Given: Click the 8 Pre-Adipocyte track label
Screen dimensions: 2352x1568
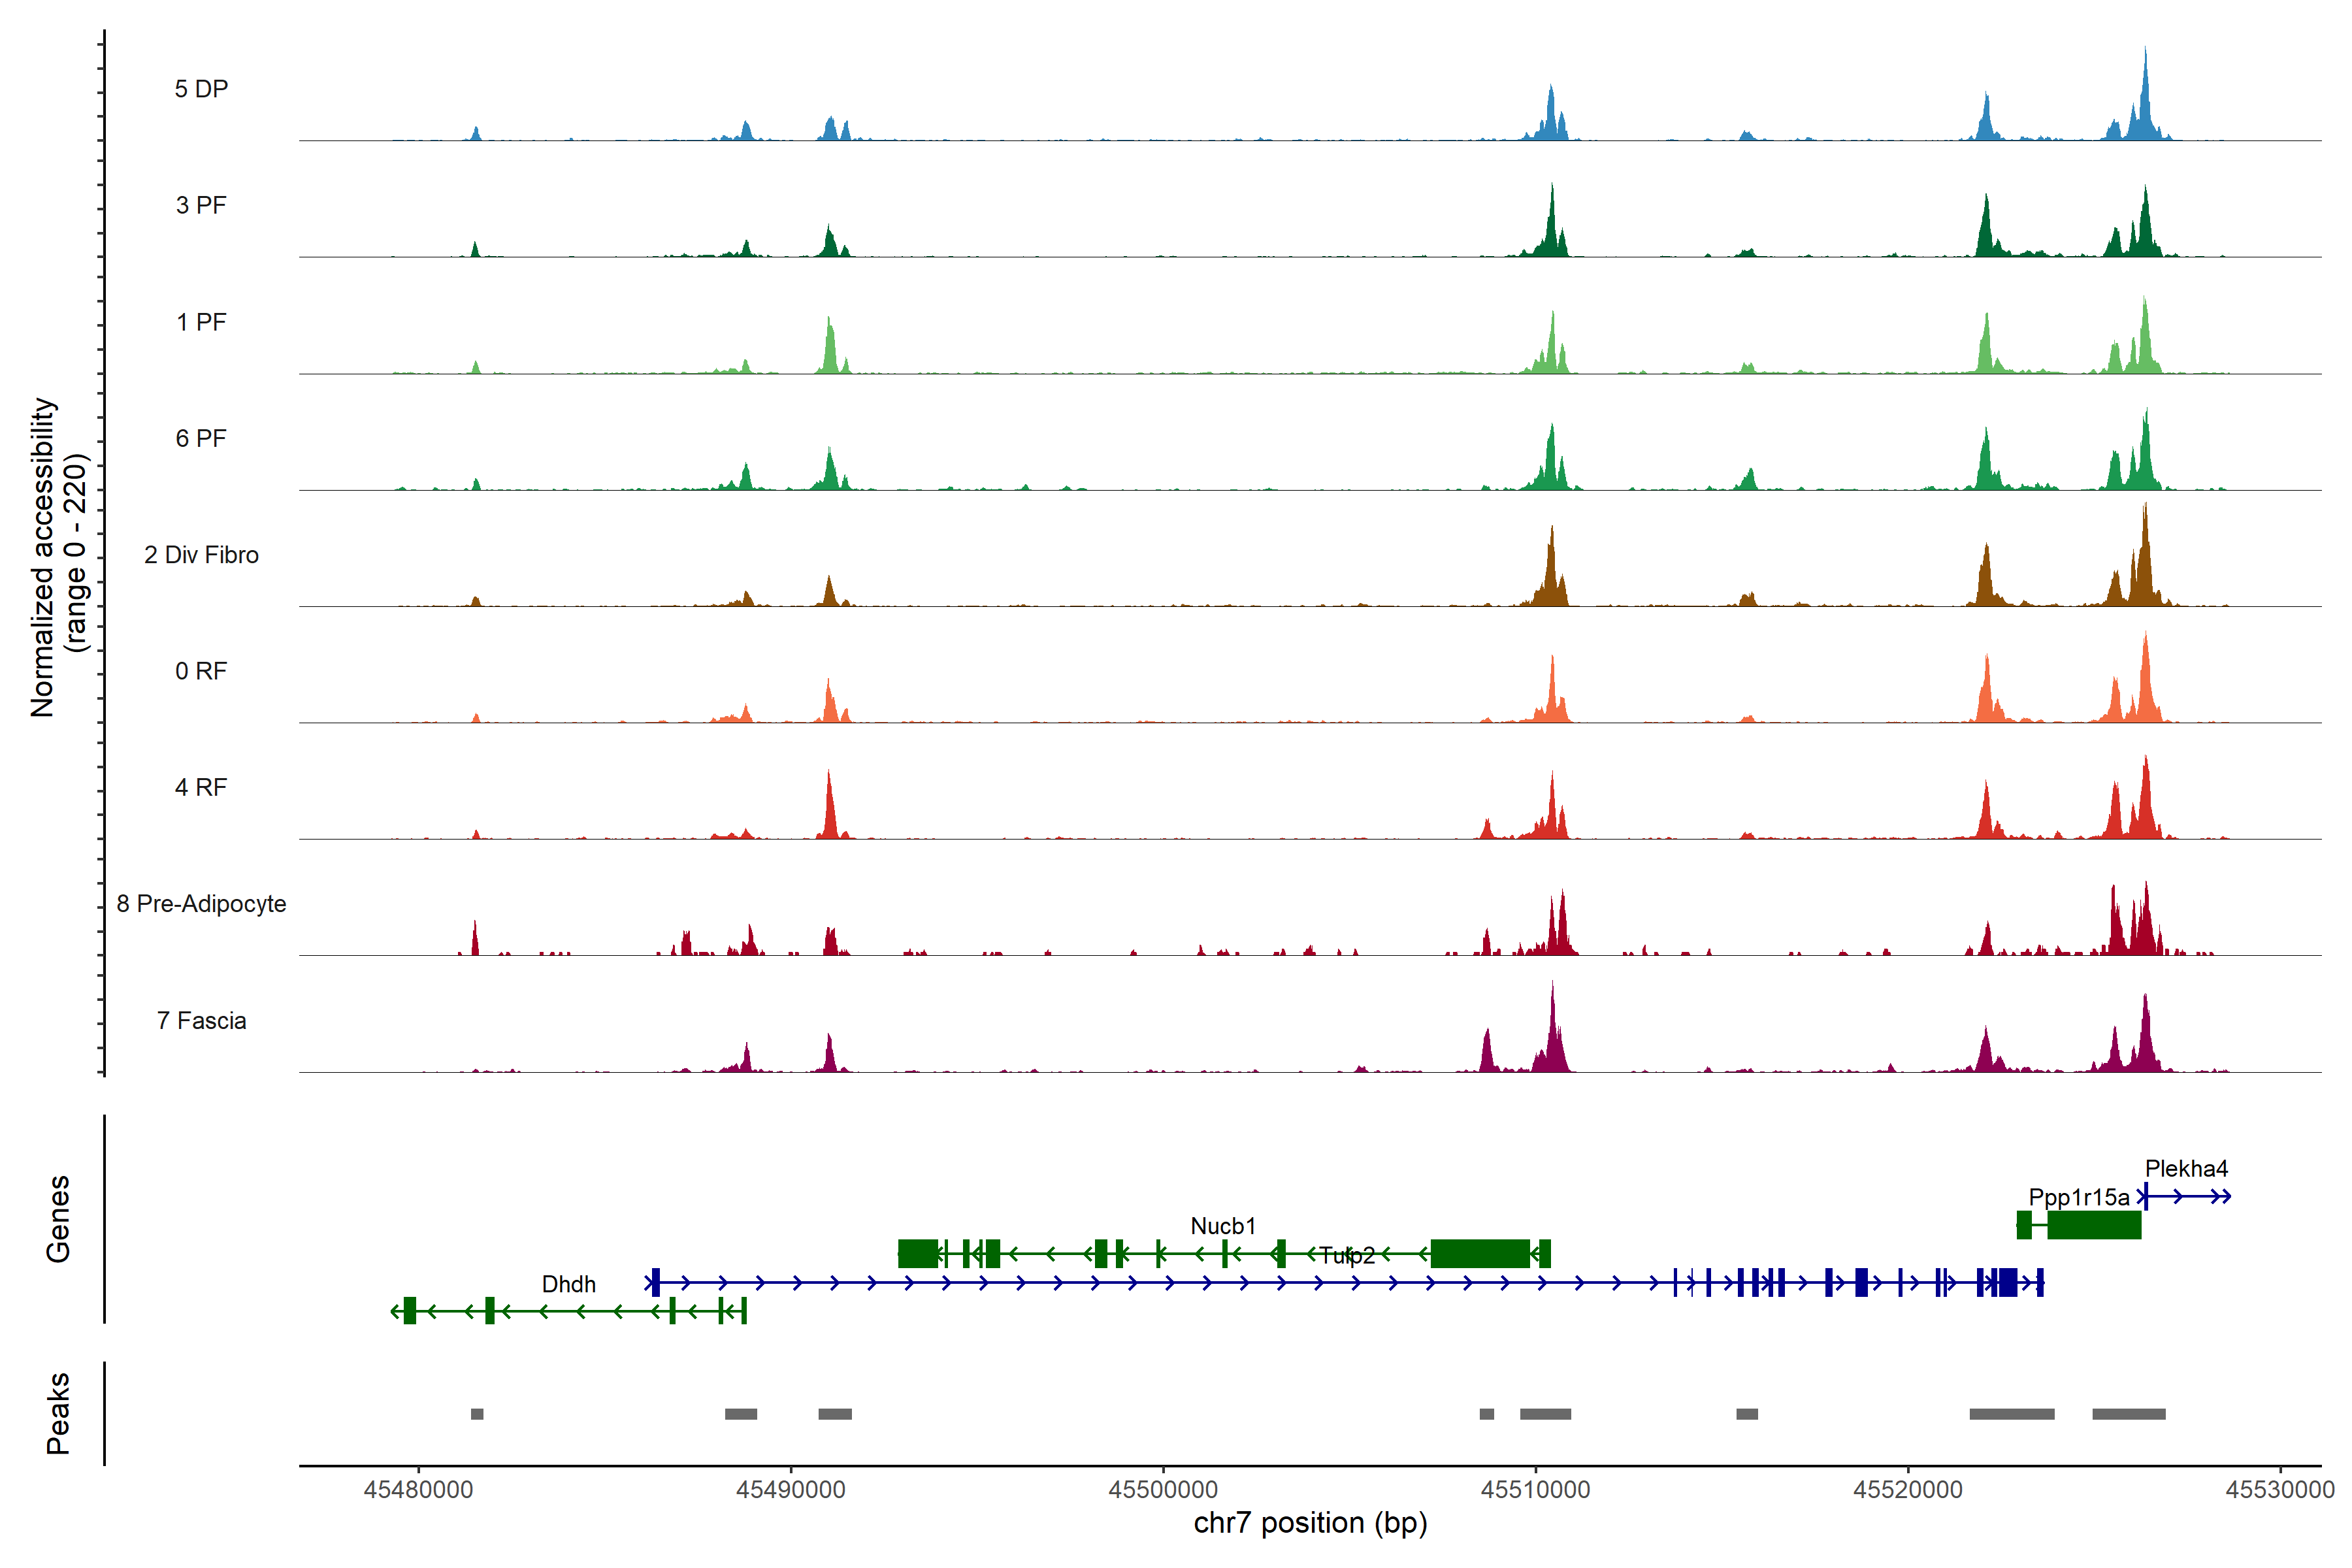Looking at the screenshot, I should click(201, 904).
